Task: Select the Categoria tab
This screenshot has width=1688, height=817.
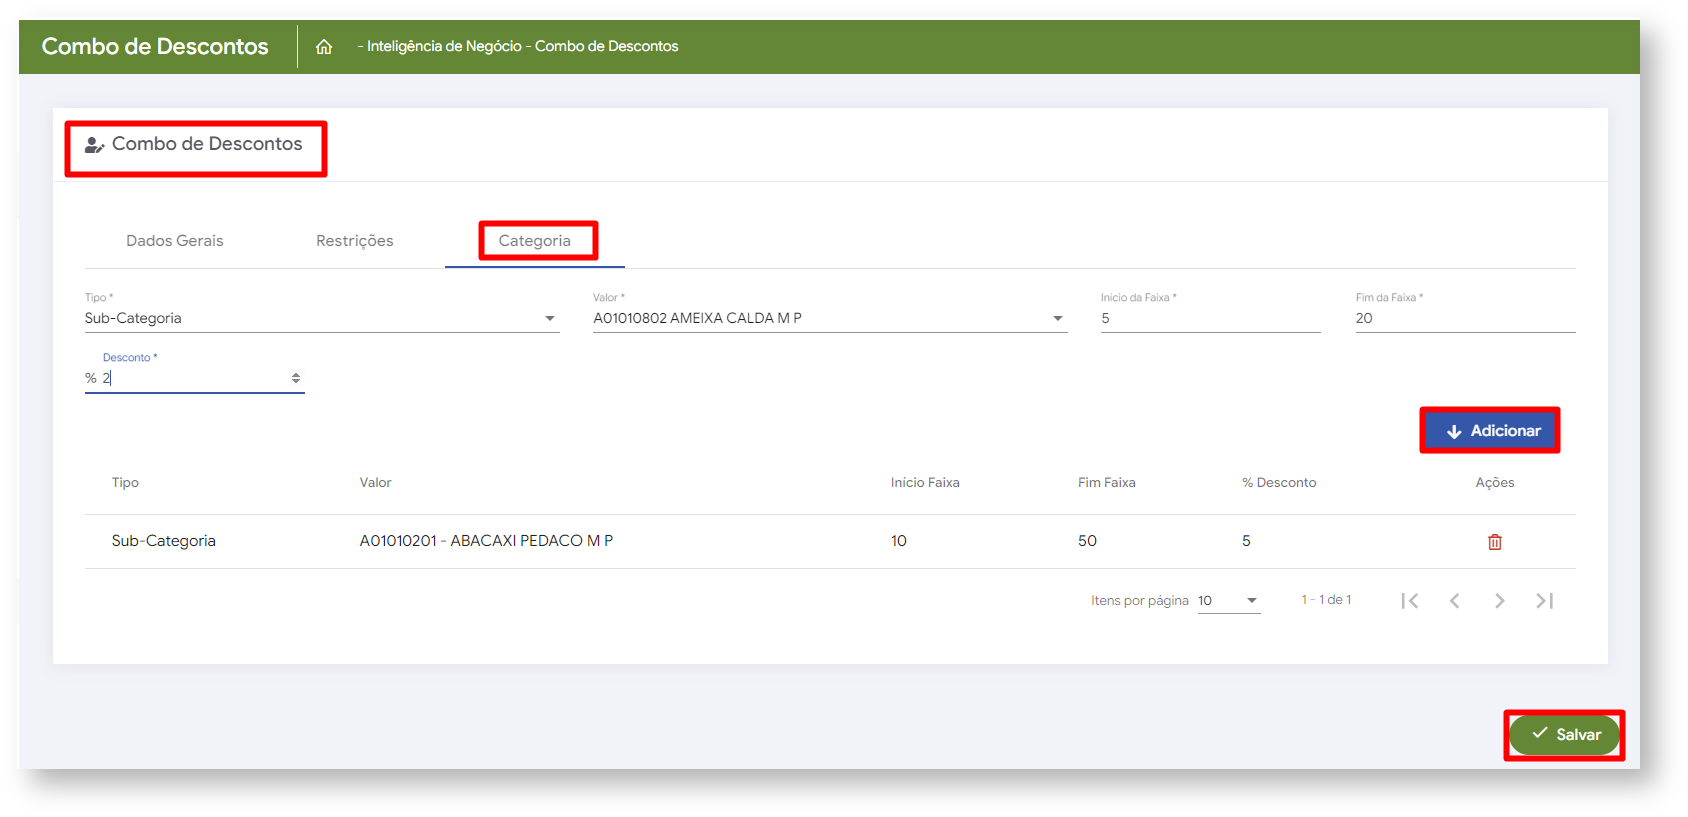Action: (x=535, y=241)
